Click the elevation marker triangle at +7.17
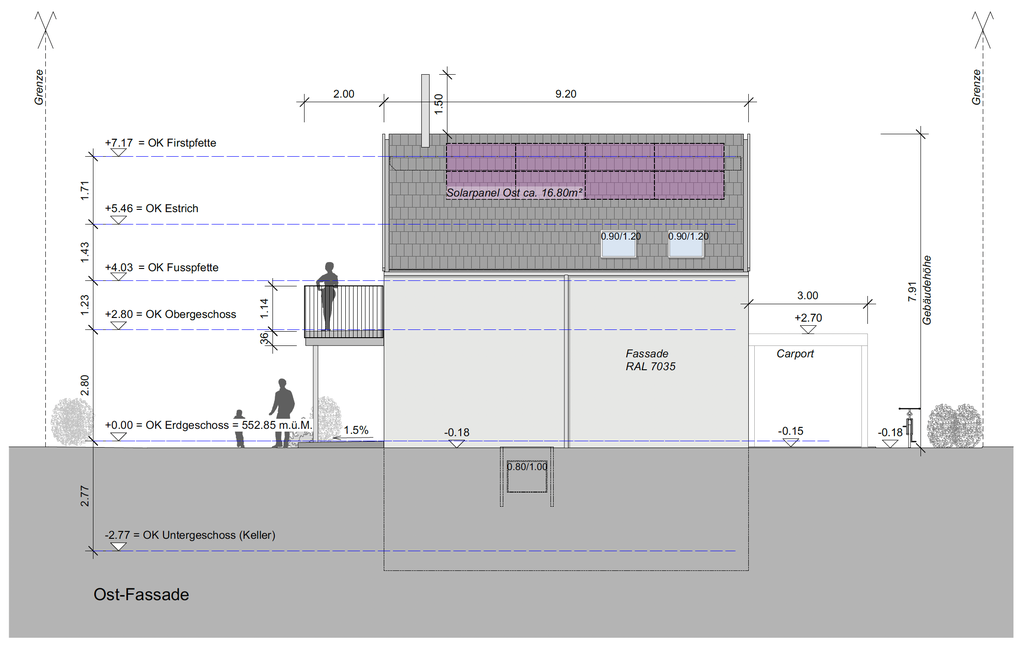Viewport: 1024px width, 646px height. click(118, 152)
